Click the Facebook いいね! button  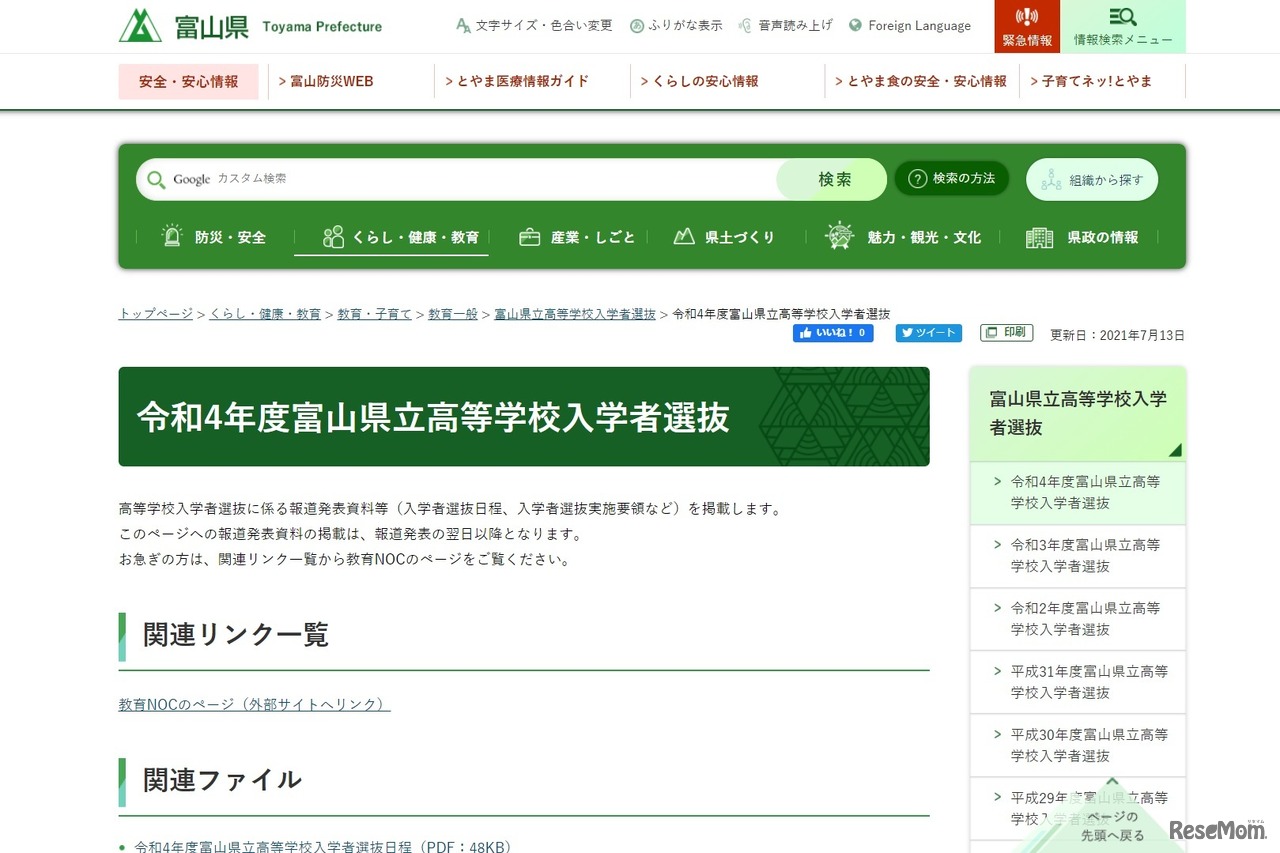833,333
